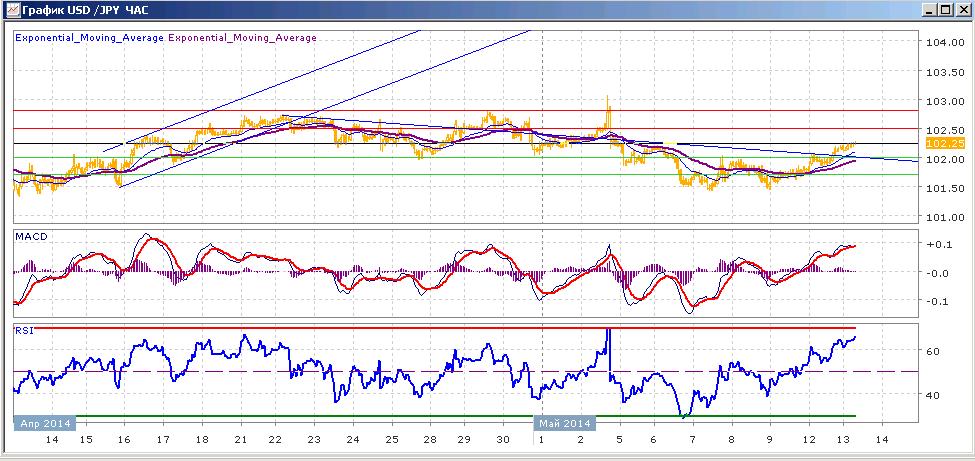The height and width of the screenshot is (461, 975).
Task: Click date label 13 on time axis
Action: pyautogui.click(x=843, y=440)
